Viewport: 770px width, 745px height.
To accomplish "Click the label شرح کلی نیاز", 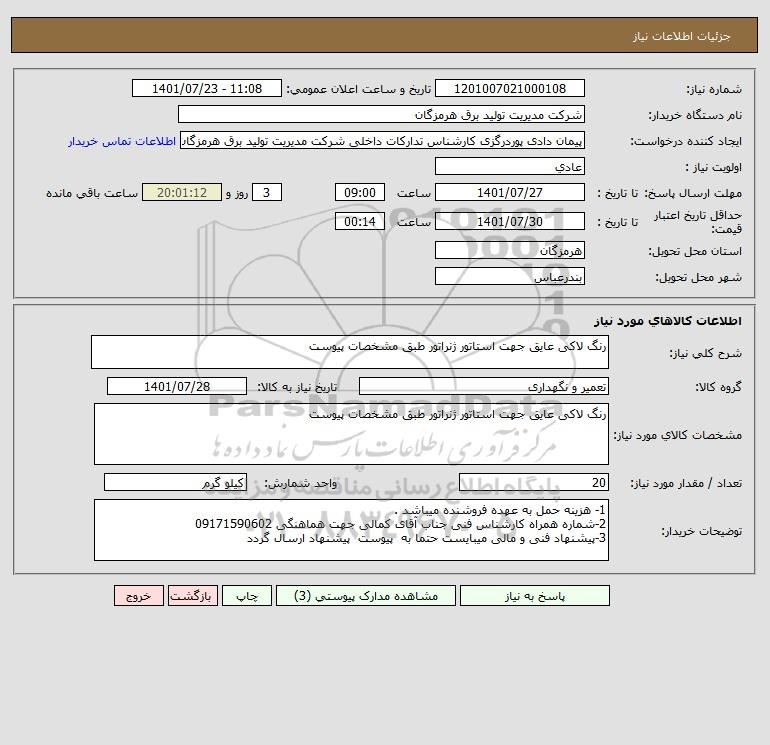I will point(705,353).
